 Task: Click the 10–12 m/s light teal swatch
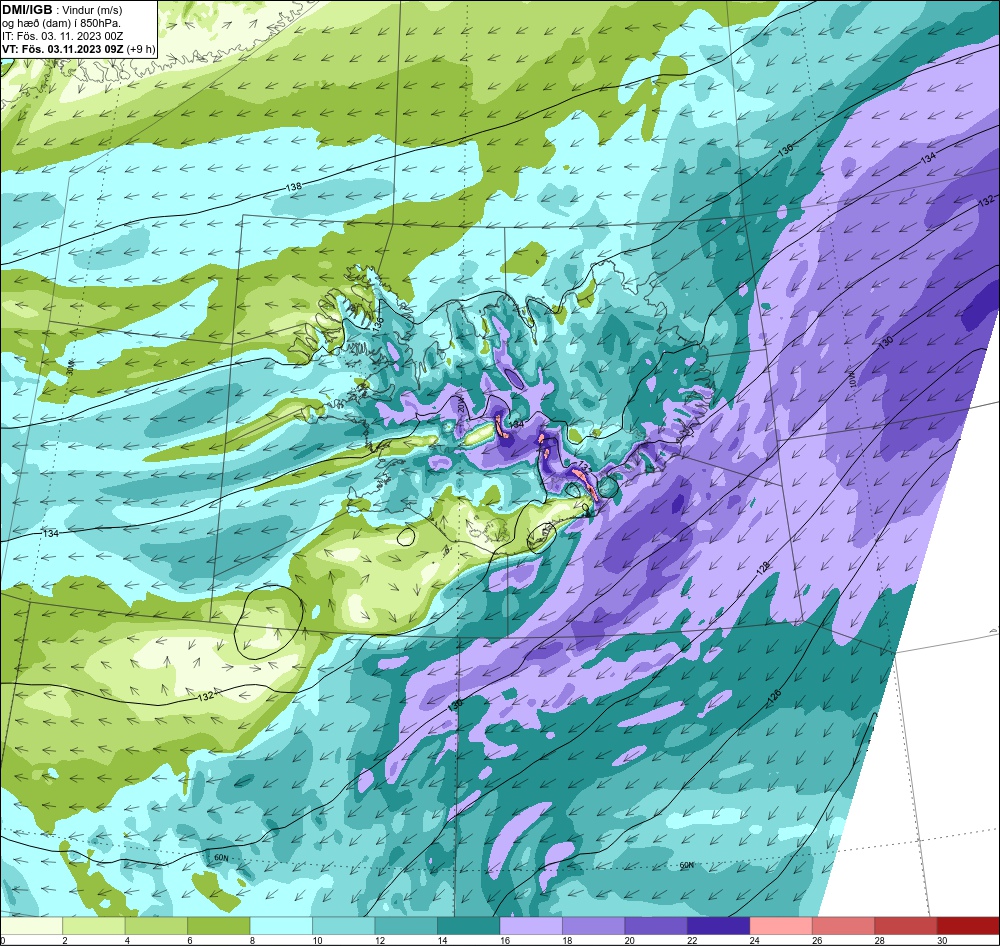click(344, 926)
